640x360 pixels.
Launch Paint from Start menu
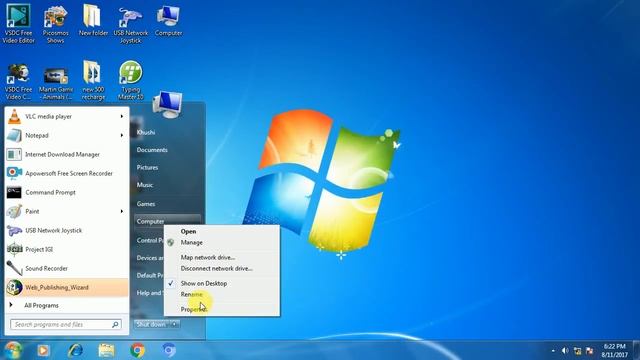(67, 211)
